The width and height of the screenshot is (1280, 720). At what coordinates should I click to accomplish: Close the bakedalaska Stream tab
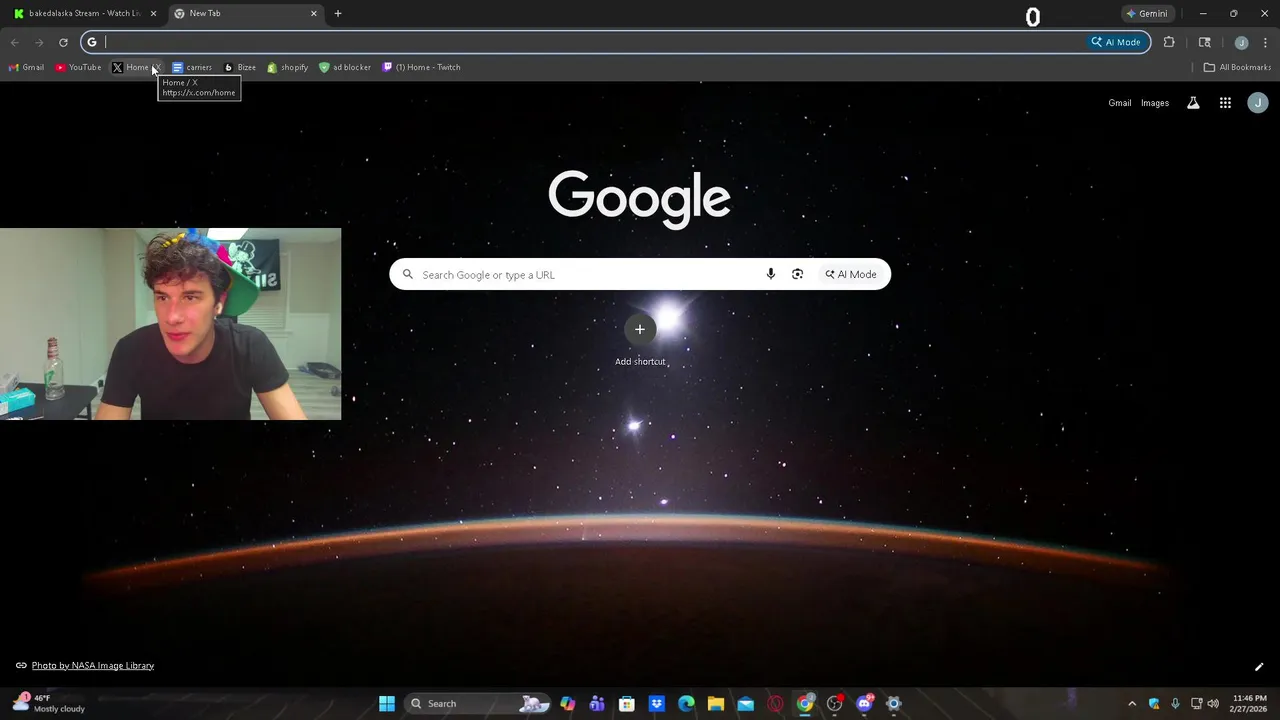pyautogui.click(x=153, y=13)
